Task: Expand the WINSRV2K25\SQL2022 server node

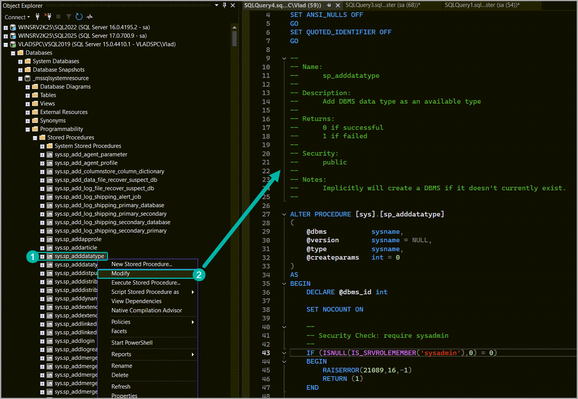Action: [6, 27]
